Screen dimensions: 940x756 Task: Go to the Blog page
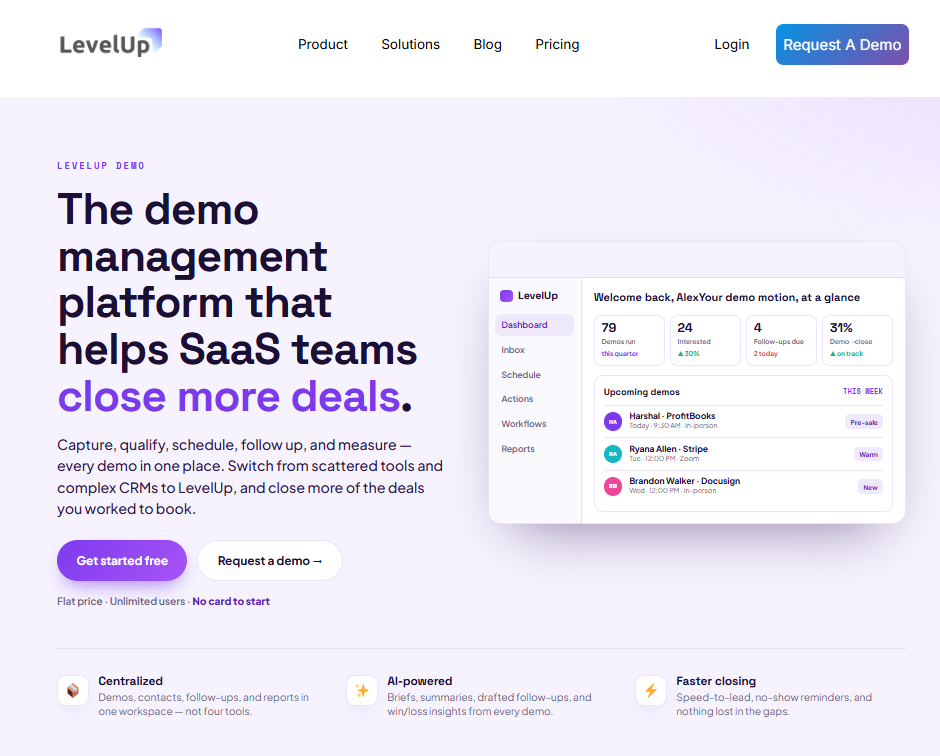(x=487, y=44)
